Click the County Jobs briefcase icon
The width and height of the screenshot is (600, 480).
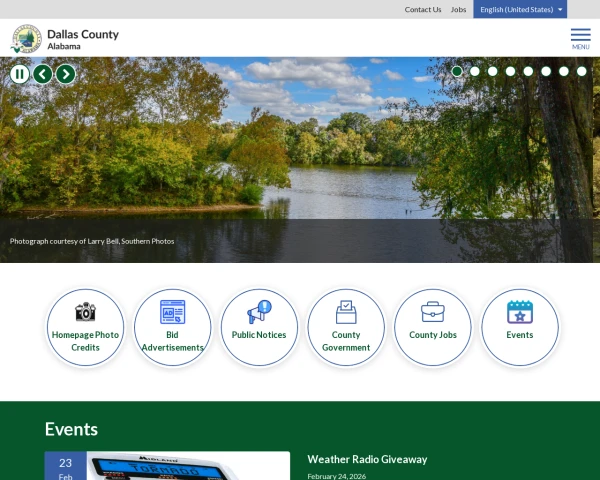(x=433, y=312)
